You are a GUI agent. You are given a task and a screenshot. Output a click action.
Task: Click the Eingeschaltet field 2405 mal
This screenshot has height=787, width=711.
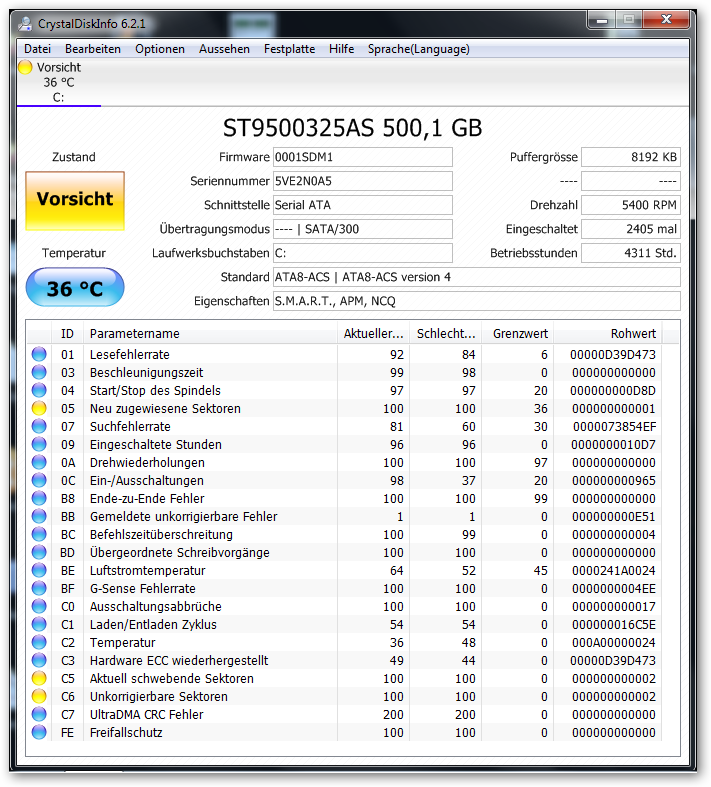[631, 229]
